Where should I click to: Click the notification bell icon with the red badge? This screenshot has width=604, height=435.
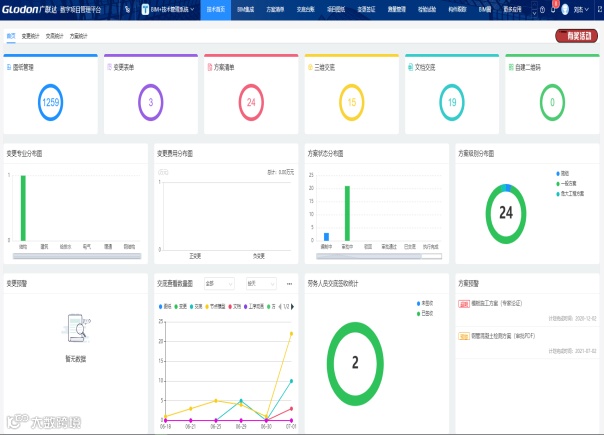coord(554,9)
